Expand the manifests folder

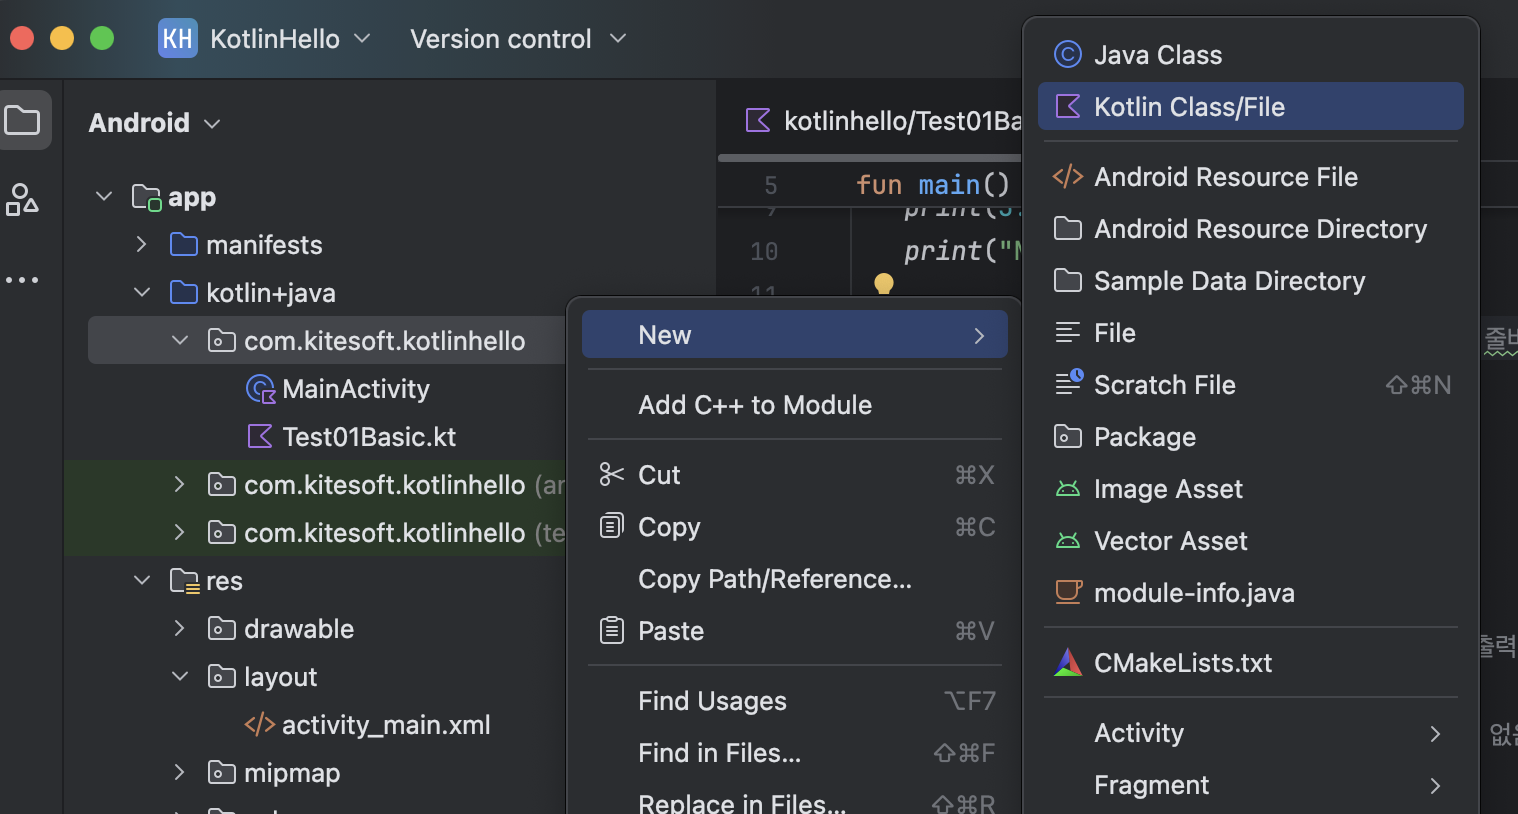pyautogui.click(x=141, y=245)
